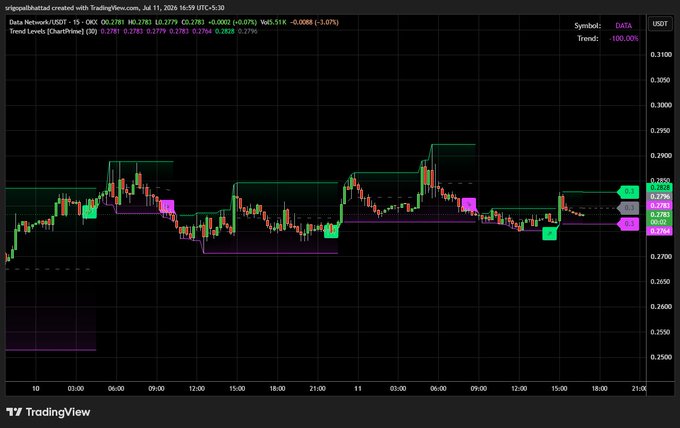
Task: Click the 0.2900 price scale label
Action: (661, 155)
